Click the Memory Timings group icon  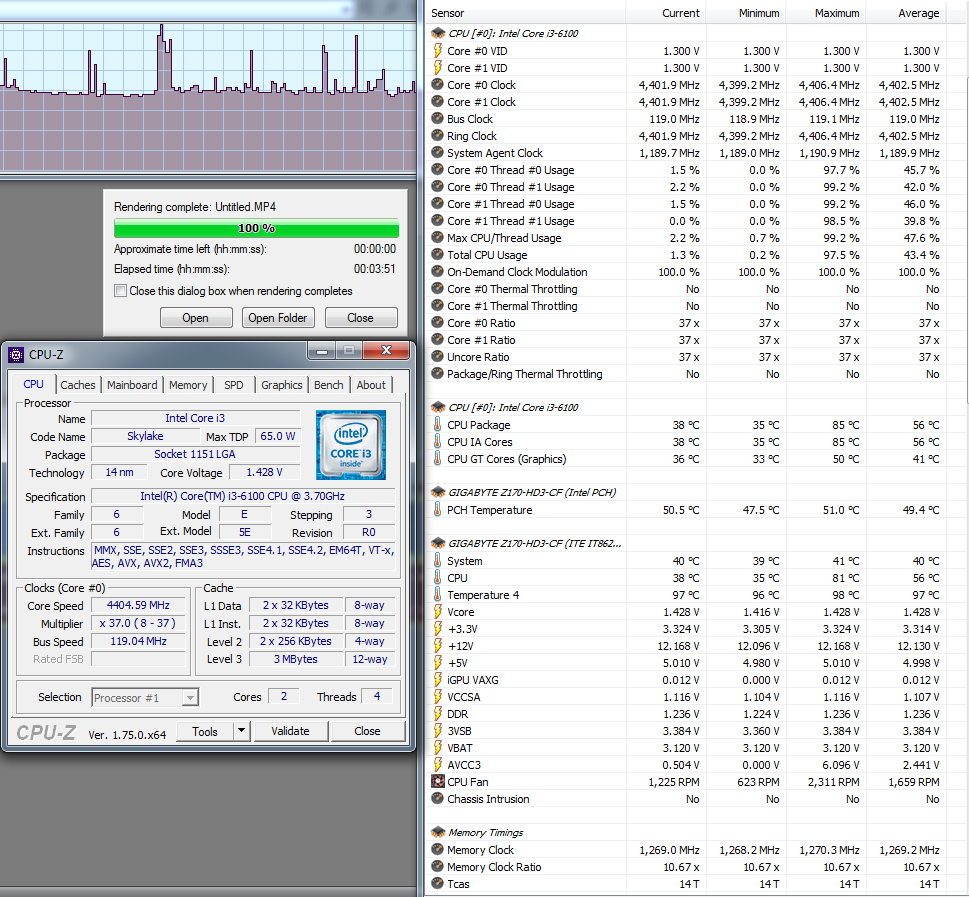coord(438,833)
